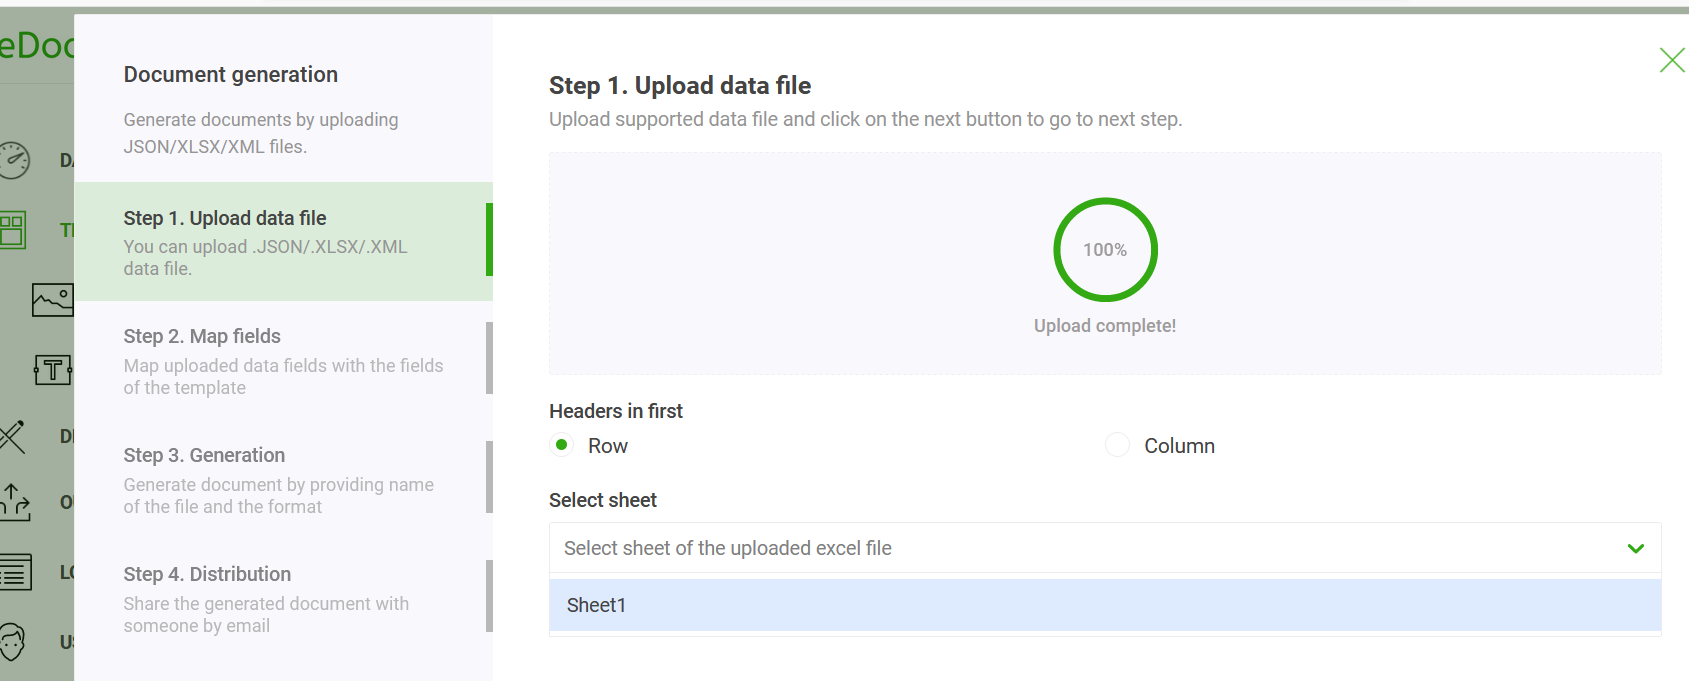Choose the Column radio button for headers

tap(1117, 445)
